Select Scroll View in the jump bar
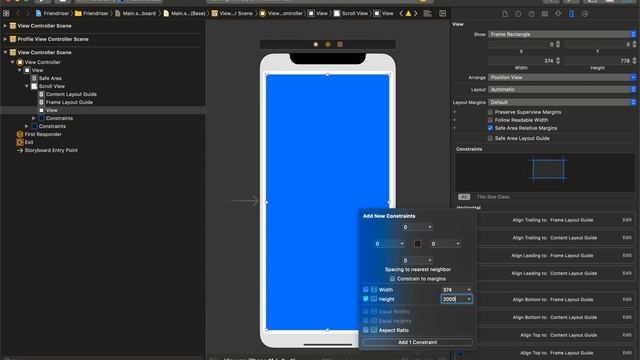 tap(351, 13)
